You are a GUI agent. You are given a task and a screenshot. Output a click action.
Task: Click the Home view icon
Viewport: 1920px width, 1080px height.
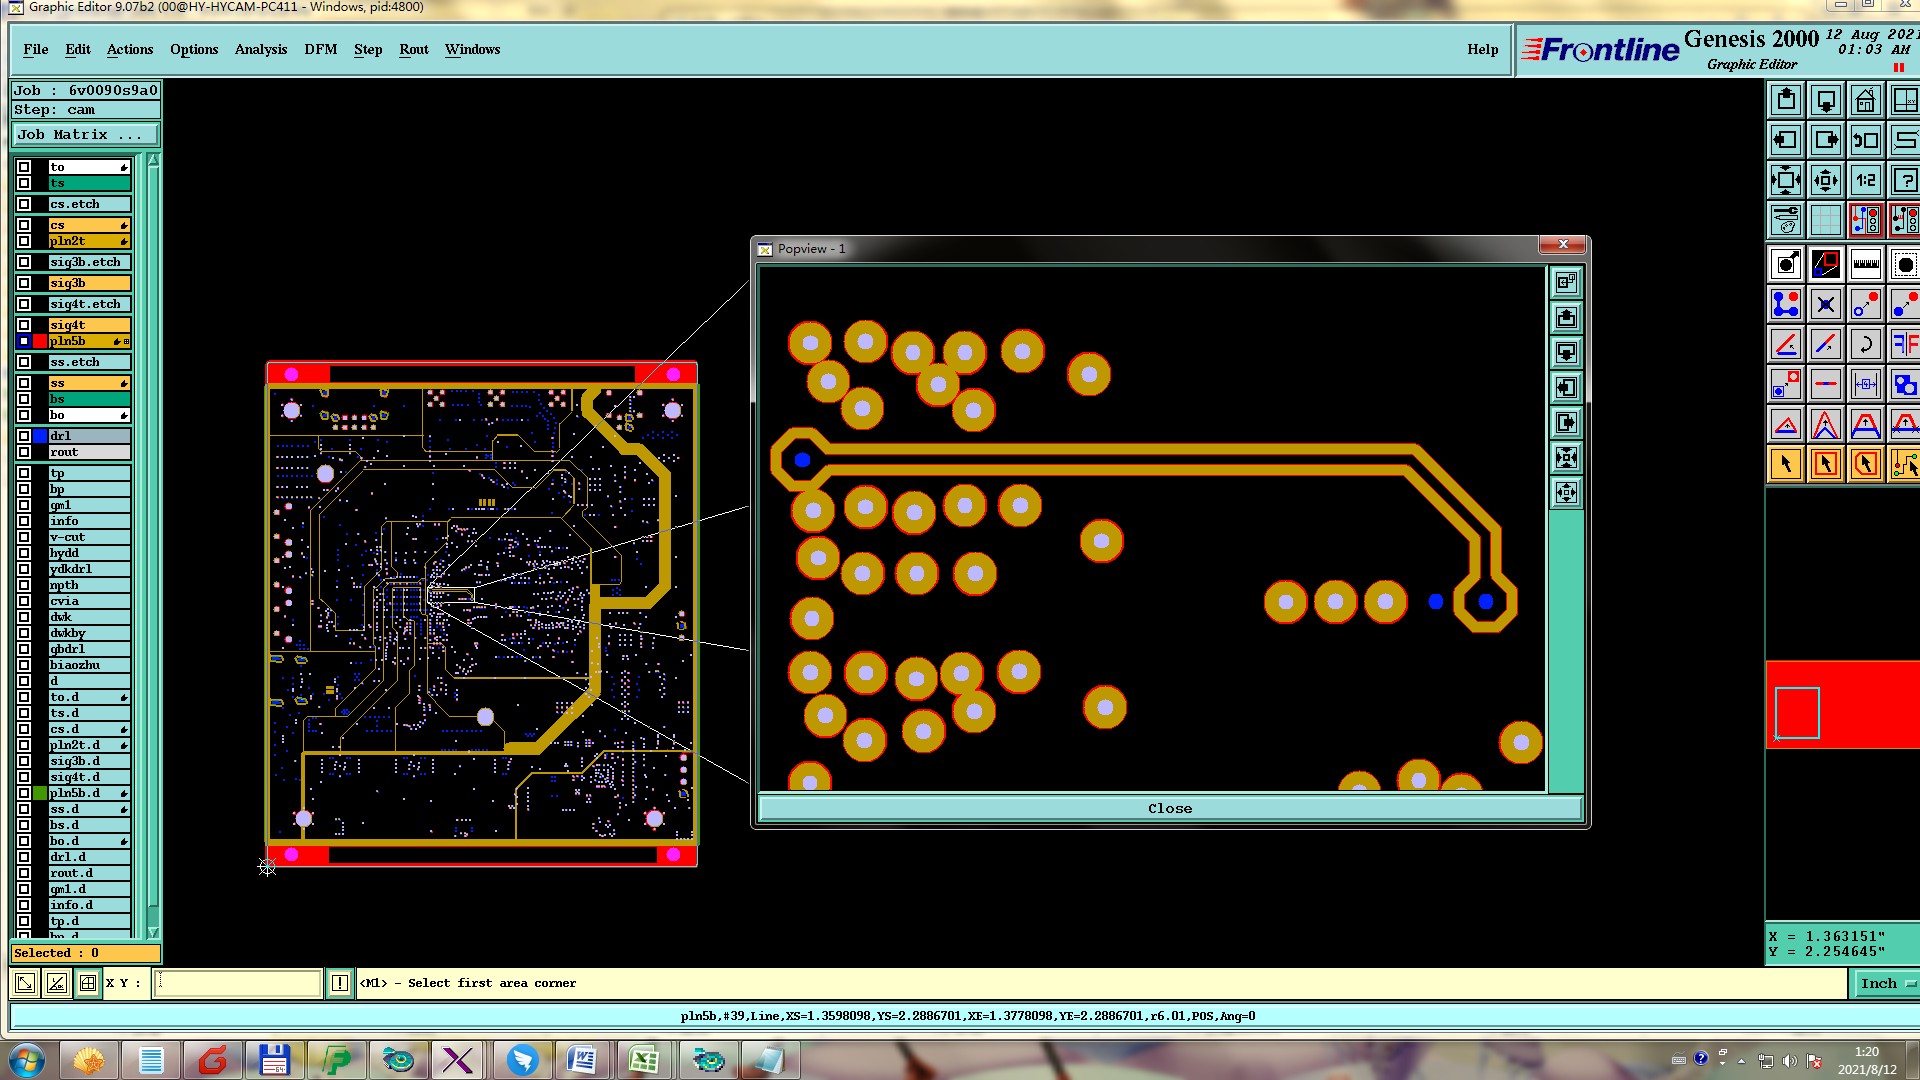click(x=1865, y=100)
